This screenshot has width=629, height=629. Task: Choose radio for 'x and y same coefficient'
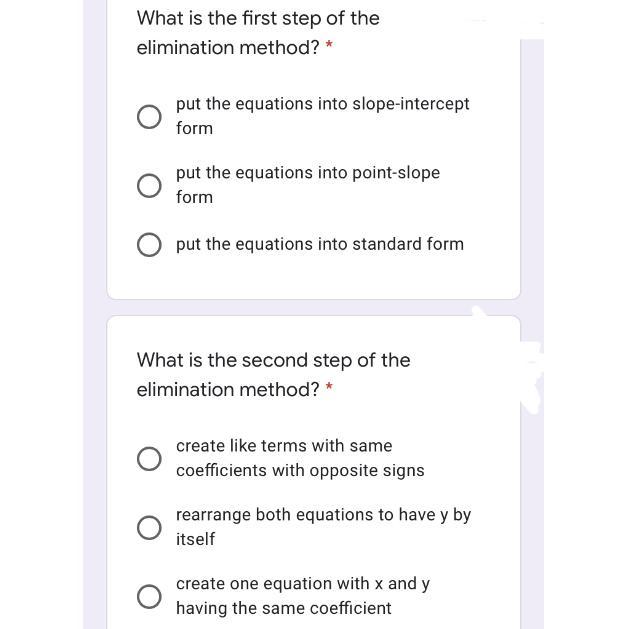tap(149, 597)
